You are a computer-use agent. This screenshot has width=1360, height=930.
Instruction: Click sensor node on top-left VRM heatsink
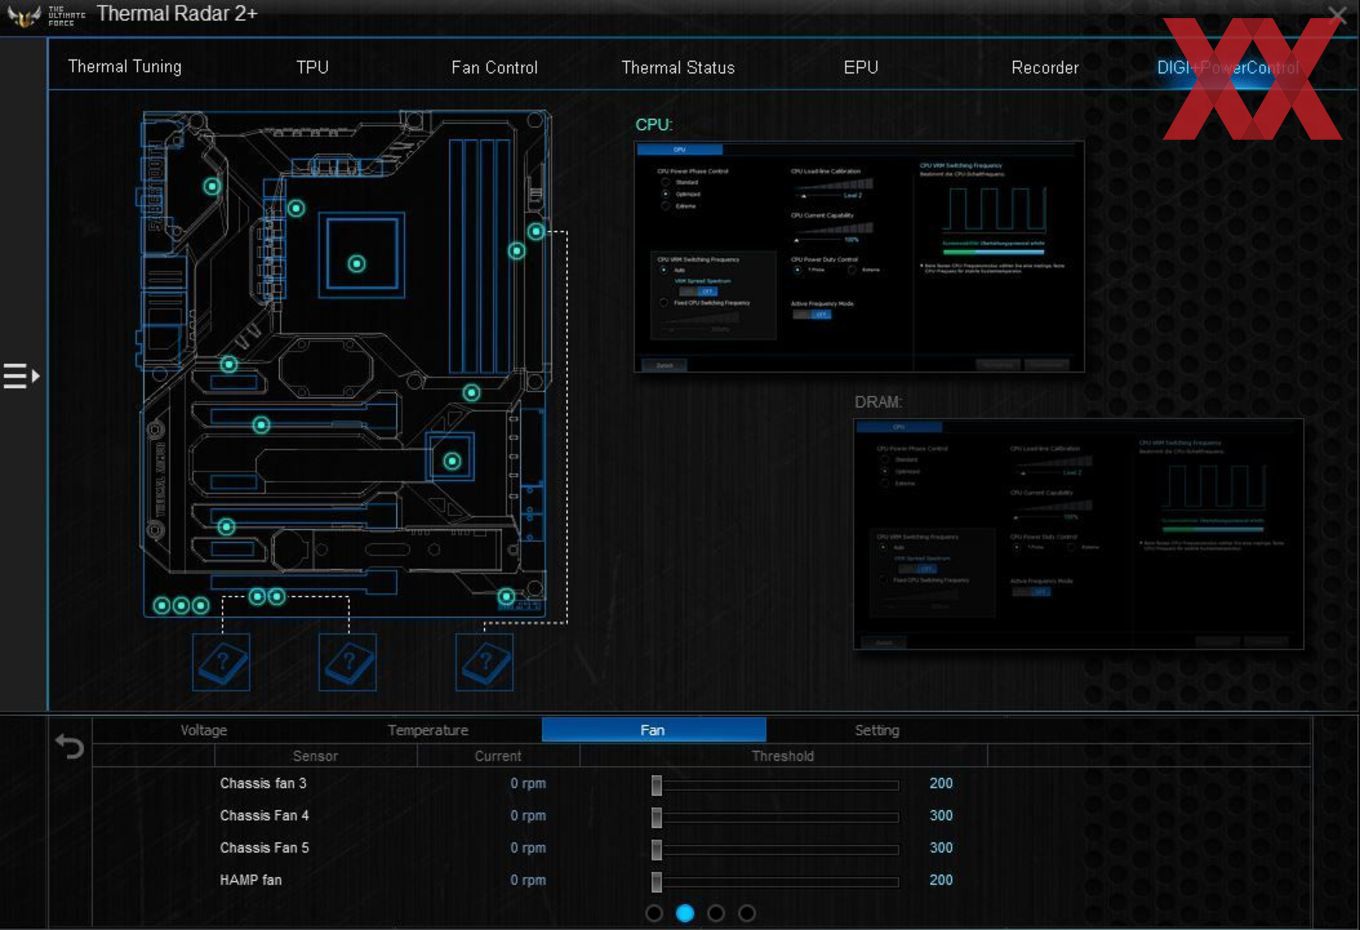(x=212, y=186)
